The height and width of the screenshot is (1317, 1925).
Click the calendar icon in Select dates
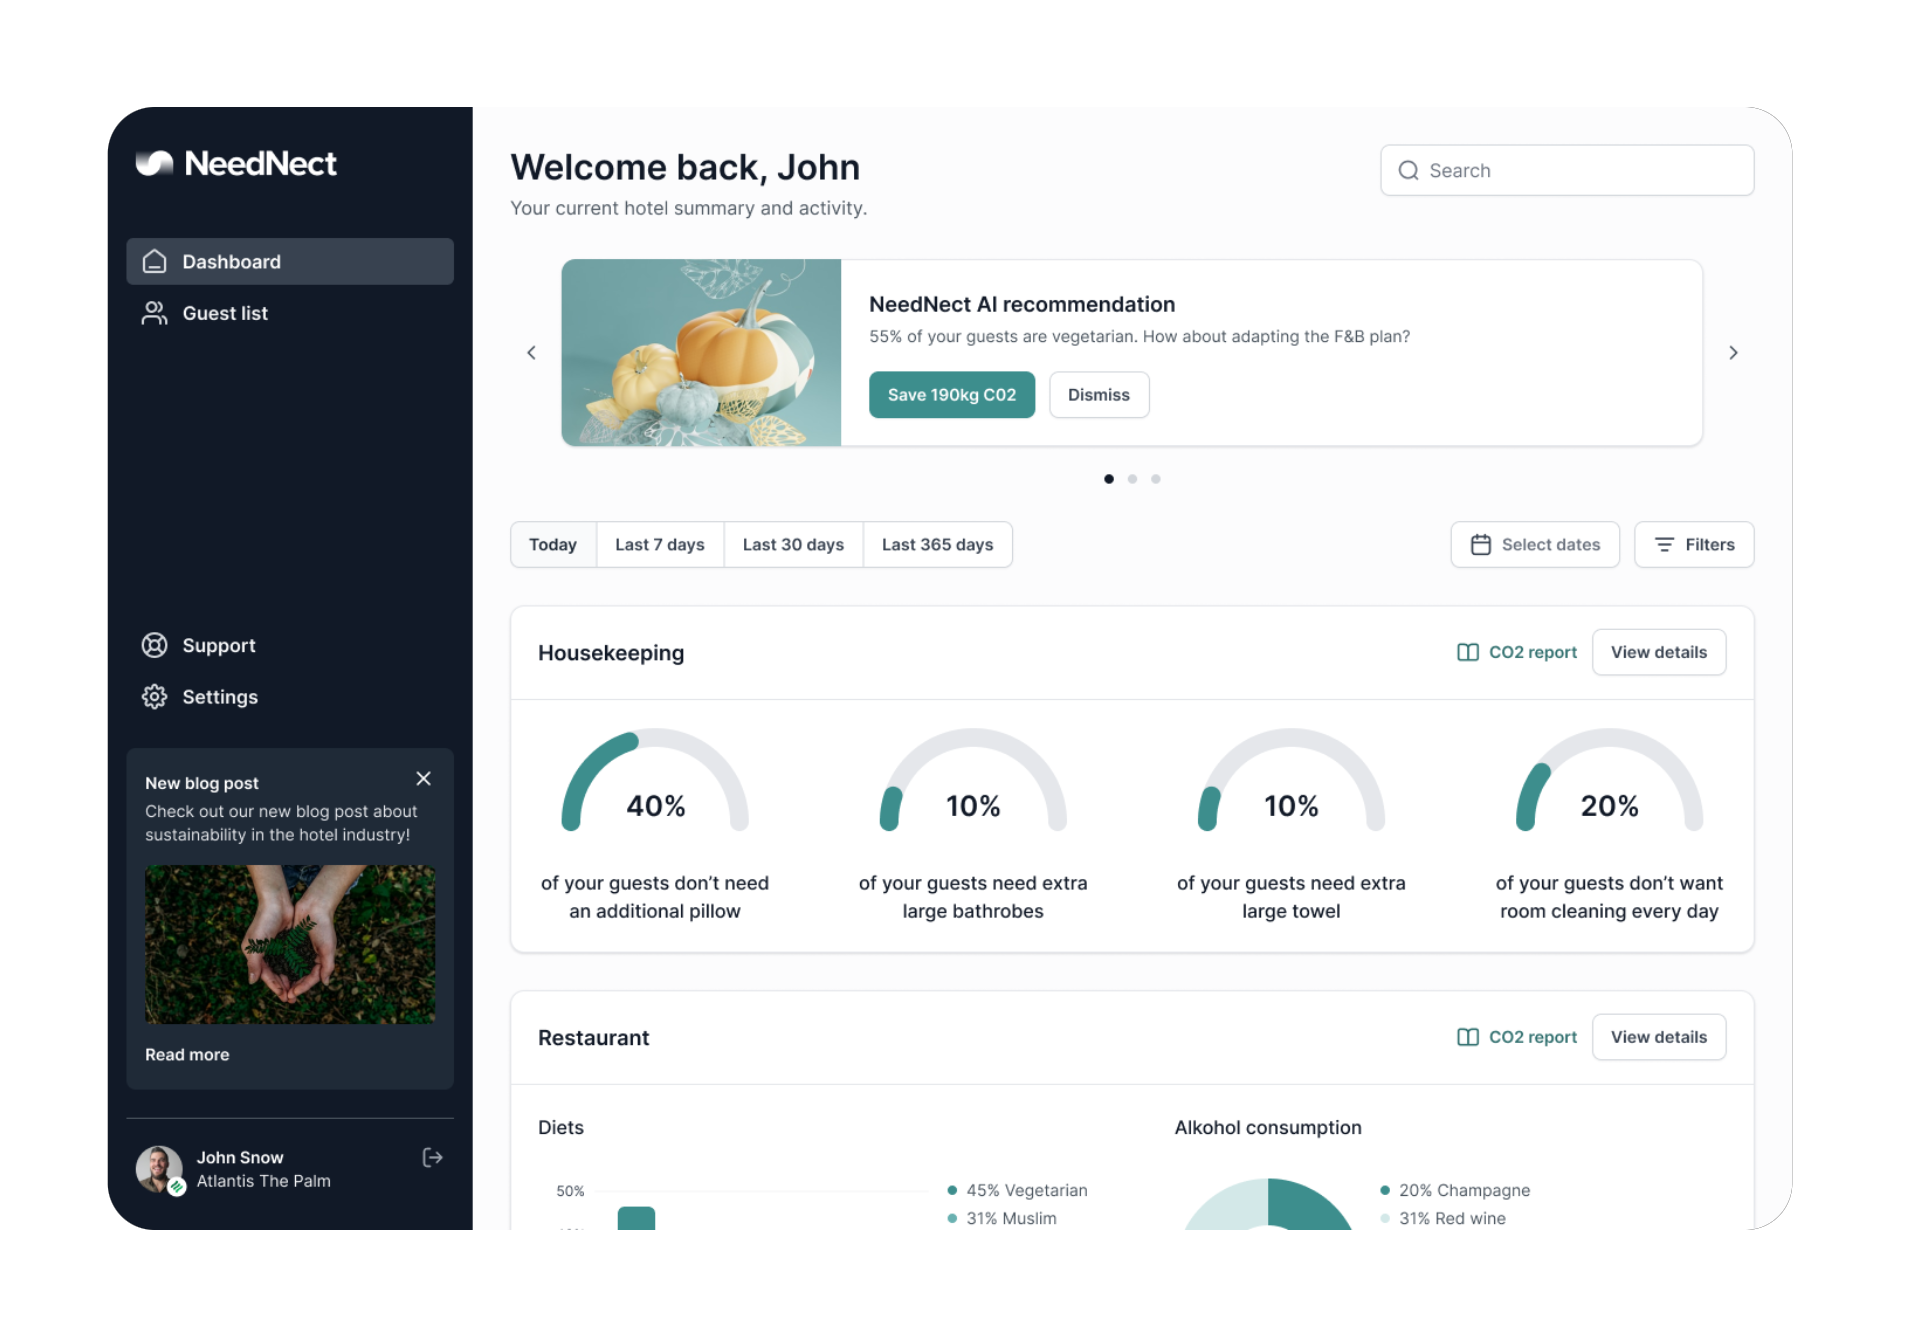[x=1481, y=545]
